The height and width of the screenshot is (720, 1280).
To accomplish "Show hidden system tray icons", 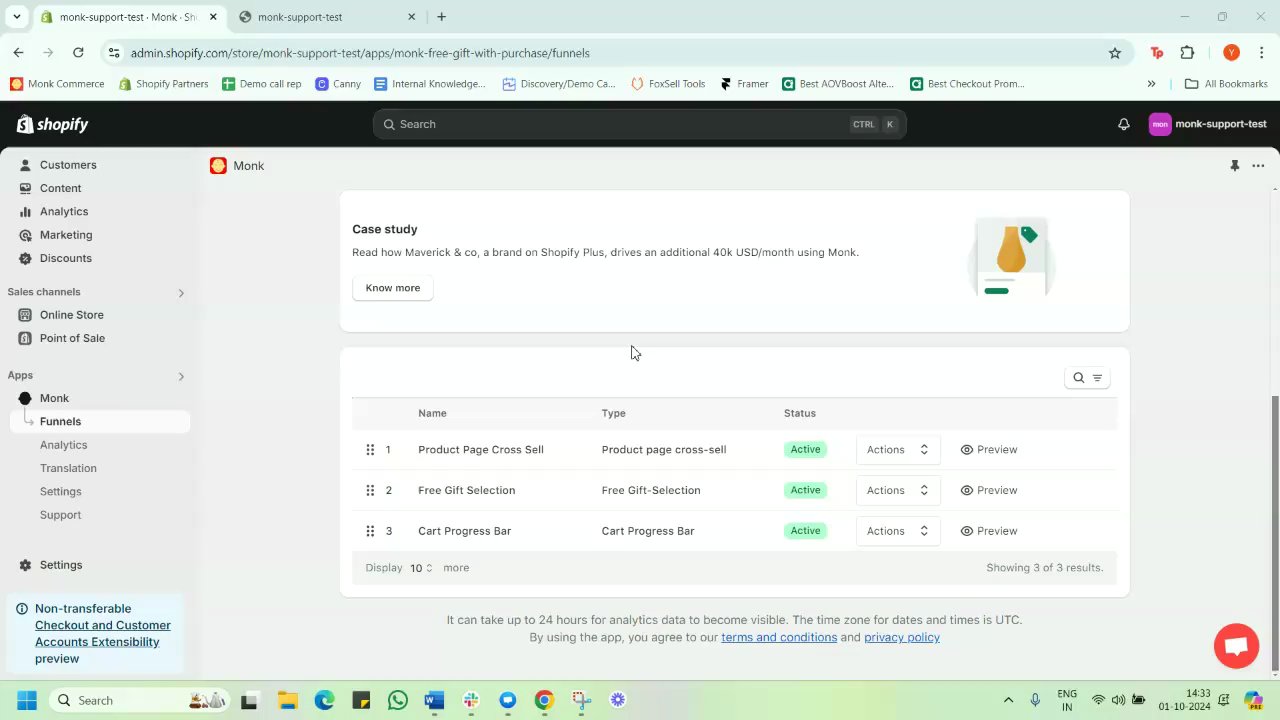I will pyautogui.click(x=1008, y=700).
